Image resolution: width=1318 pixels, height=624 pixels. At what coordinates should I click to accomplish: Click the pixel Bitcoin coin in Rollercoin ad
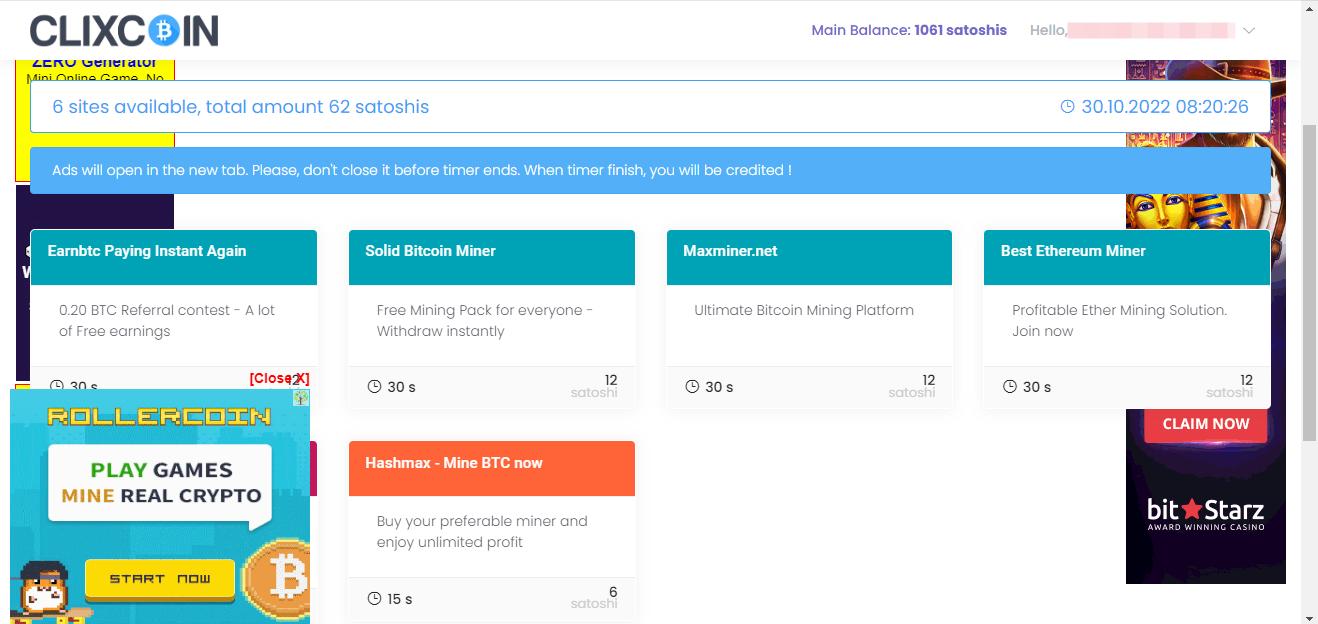pos(277,575)
